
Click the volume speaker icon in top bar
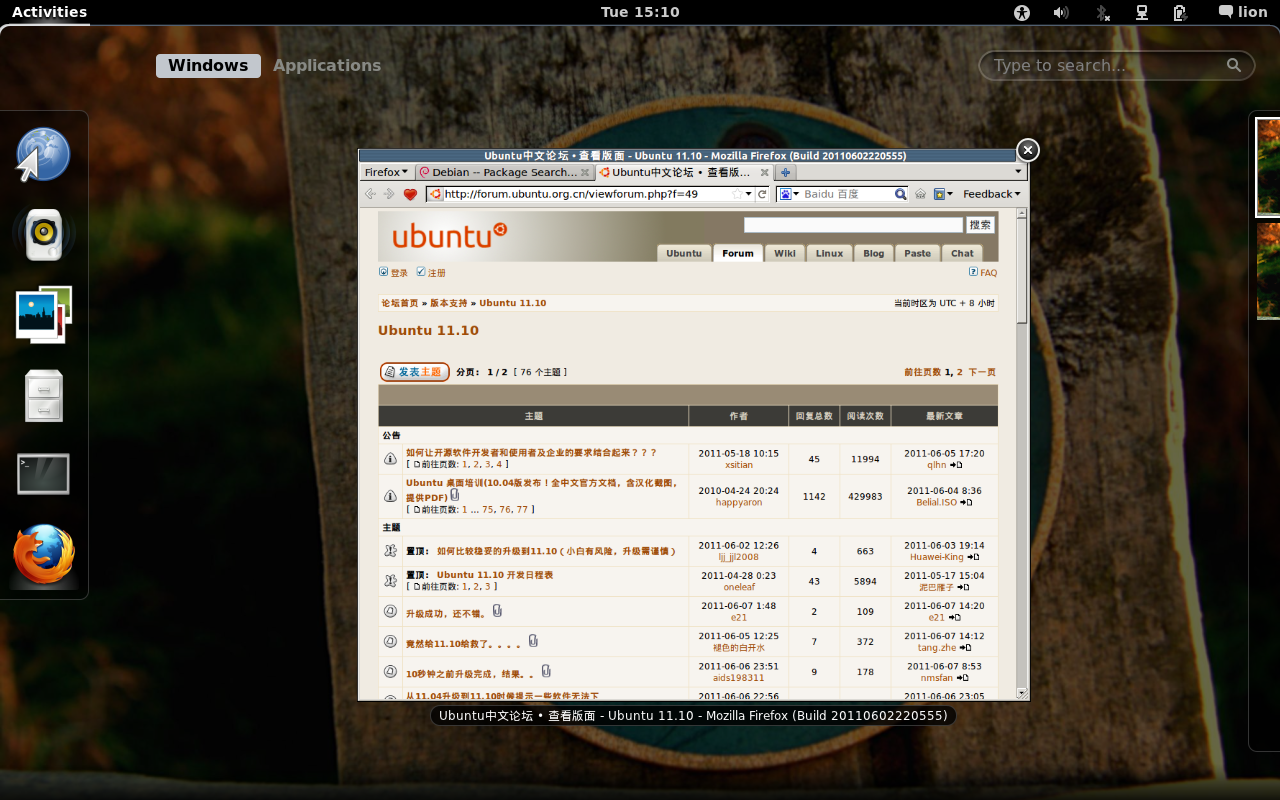1061,12
